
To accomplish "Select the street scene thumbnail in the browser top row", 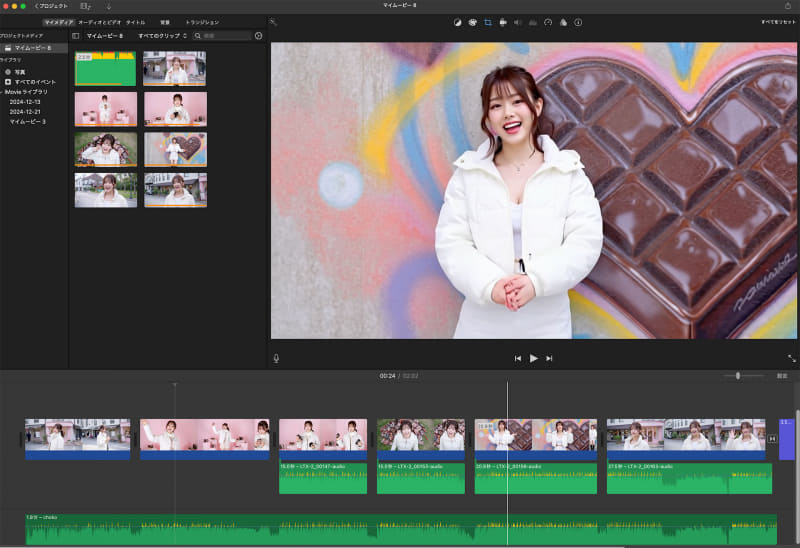I will [x=175, y=68].
